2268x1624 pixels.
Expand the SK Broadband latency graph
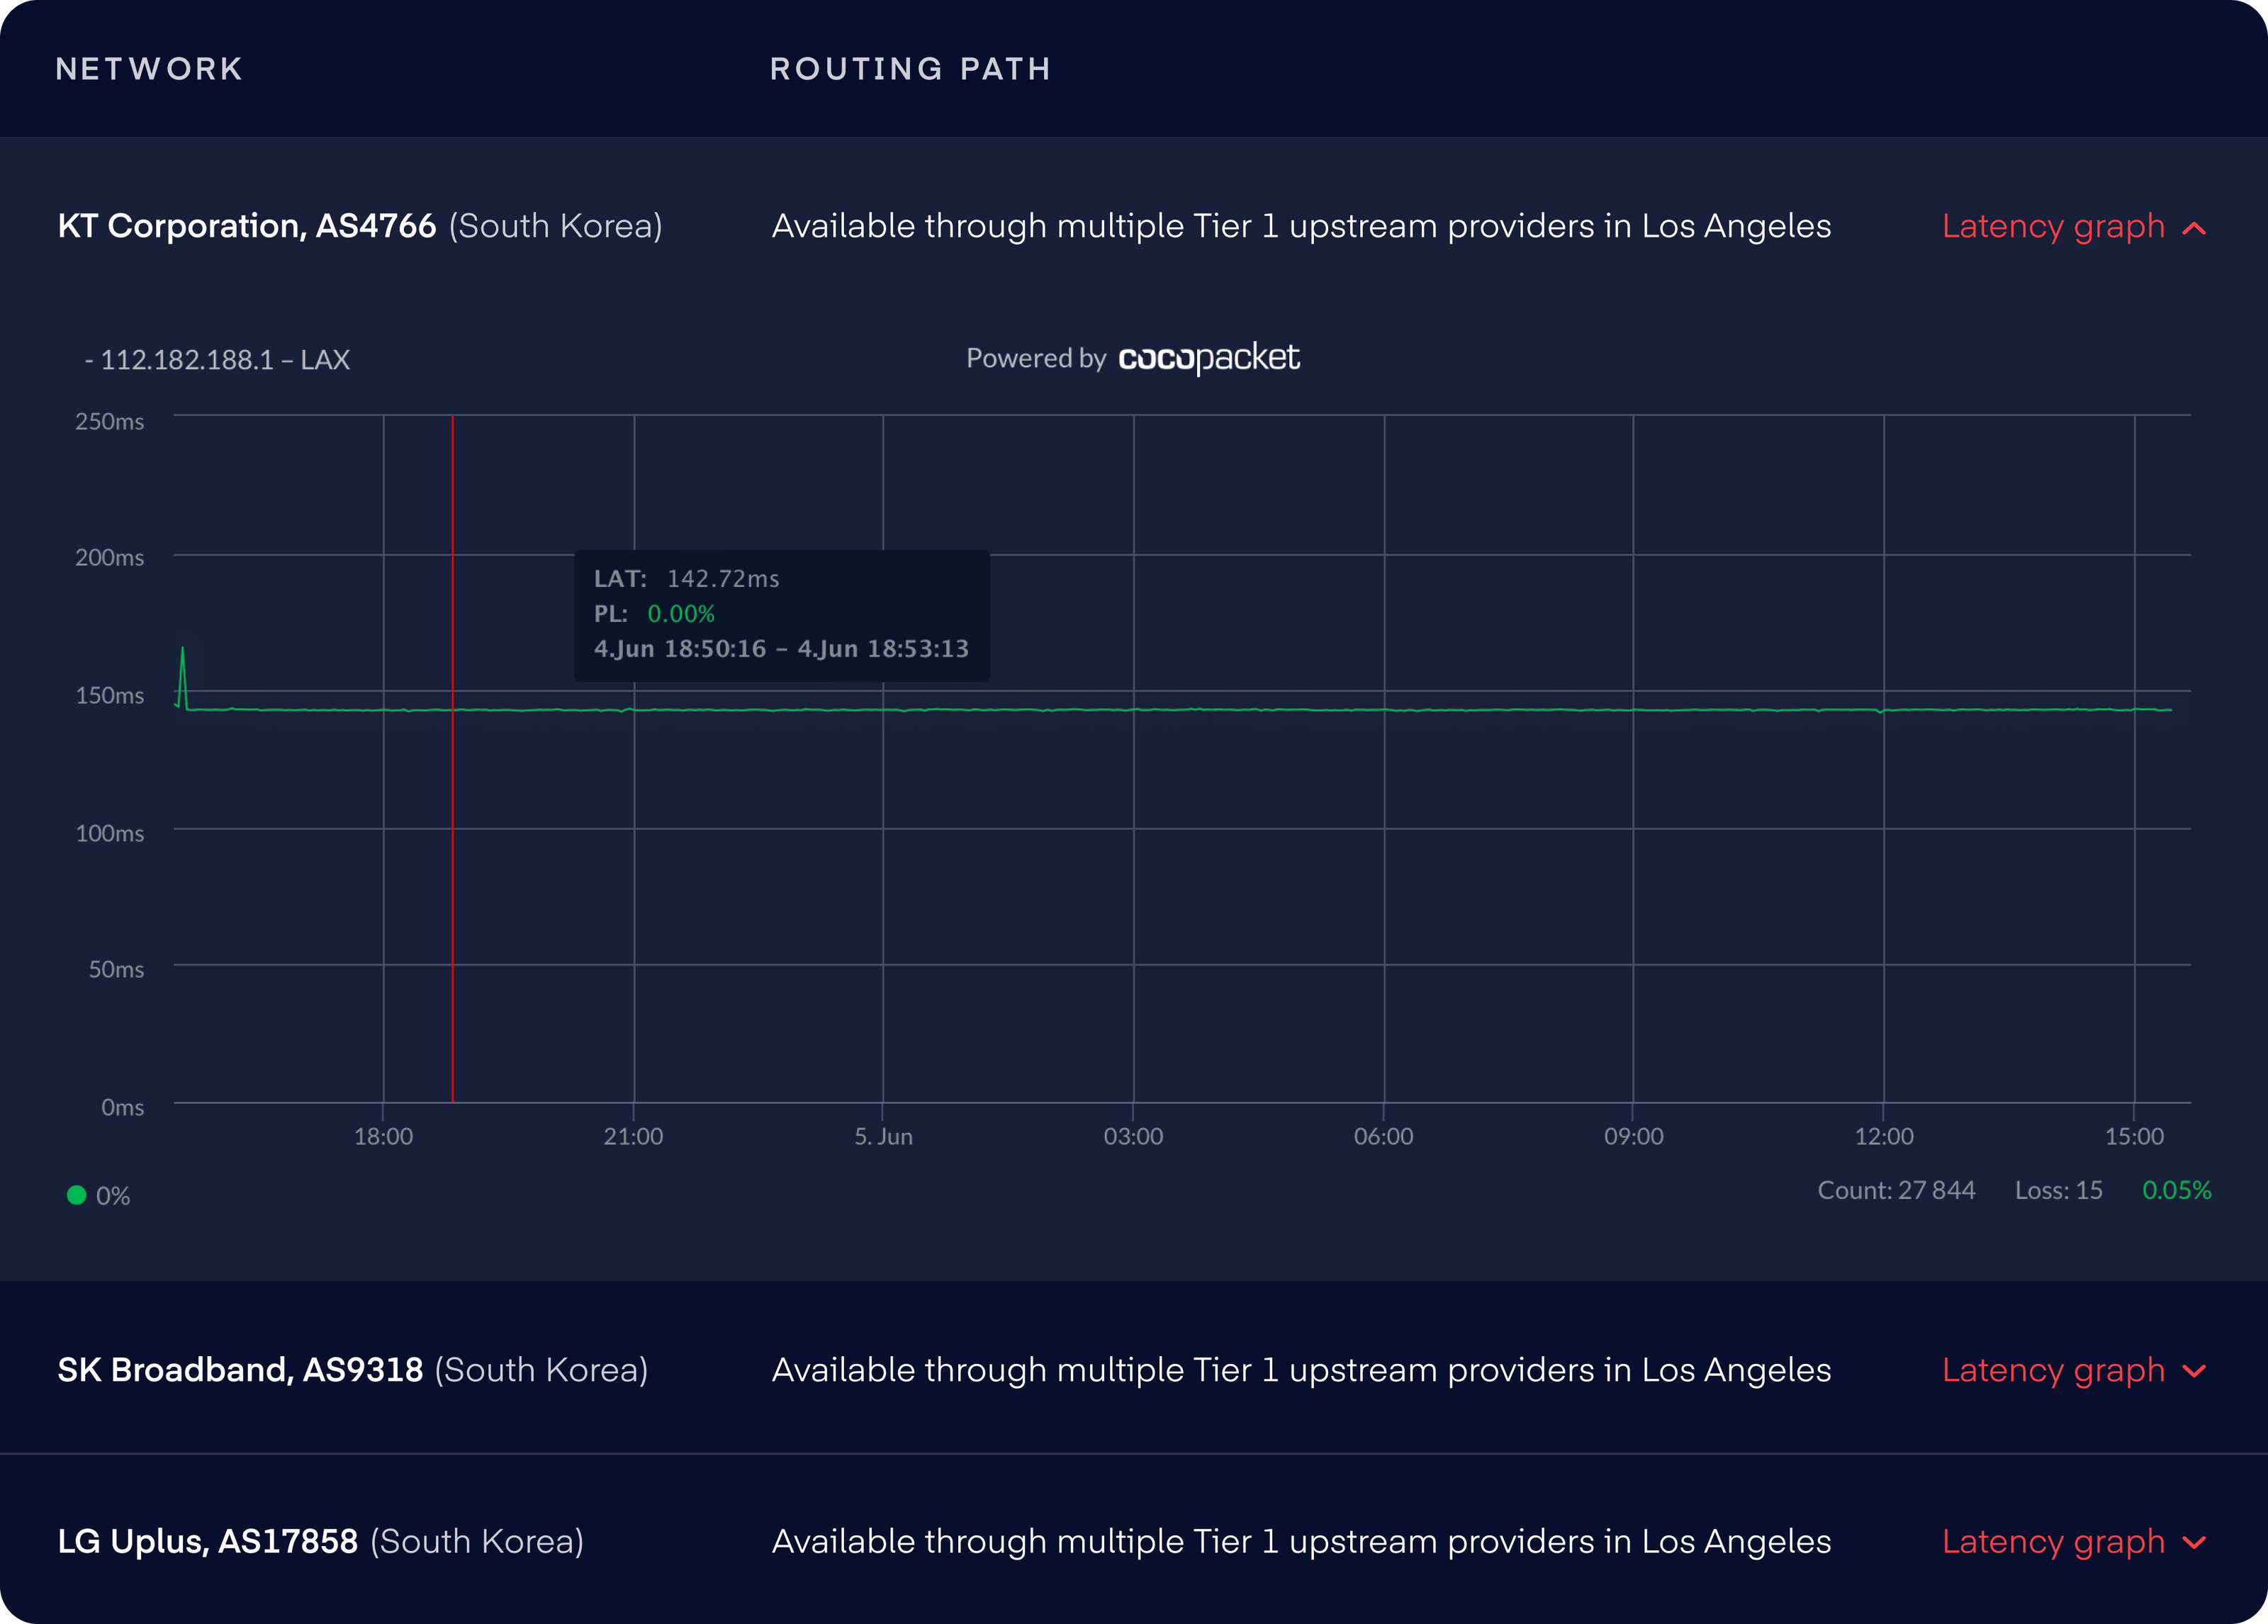2074,1370
